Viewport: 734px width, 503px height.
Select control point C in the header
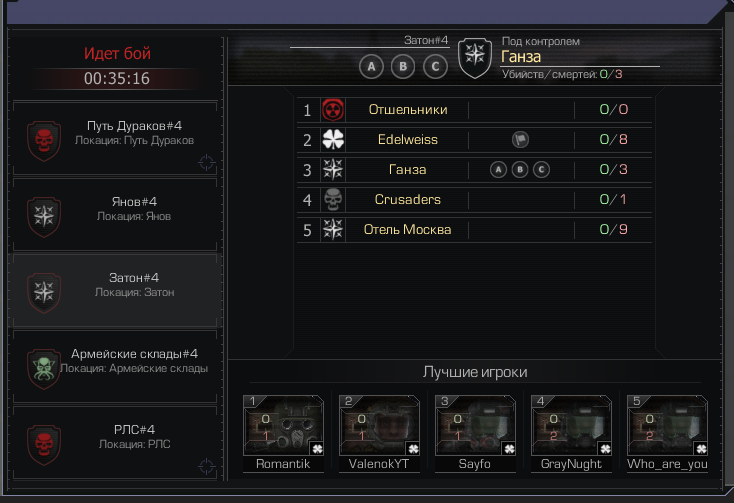click(x=435, y=67)
